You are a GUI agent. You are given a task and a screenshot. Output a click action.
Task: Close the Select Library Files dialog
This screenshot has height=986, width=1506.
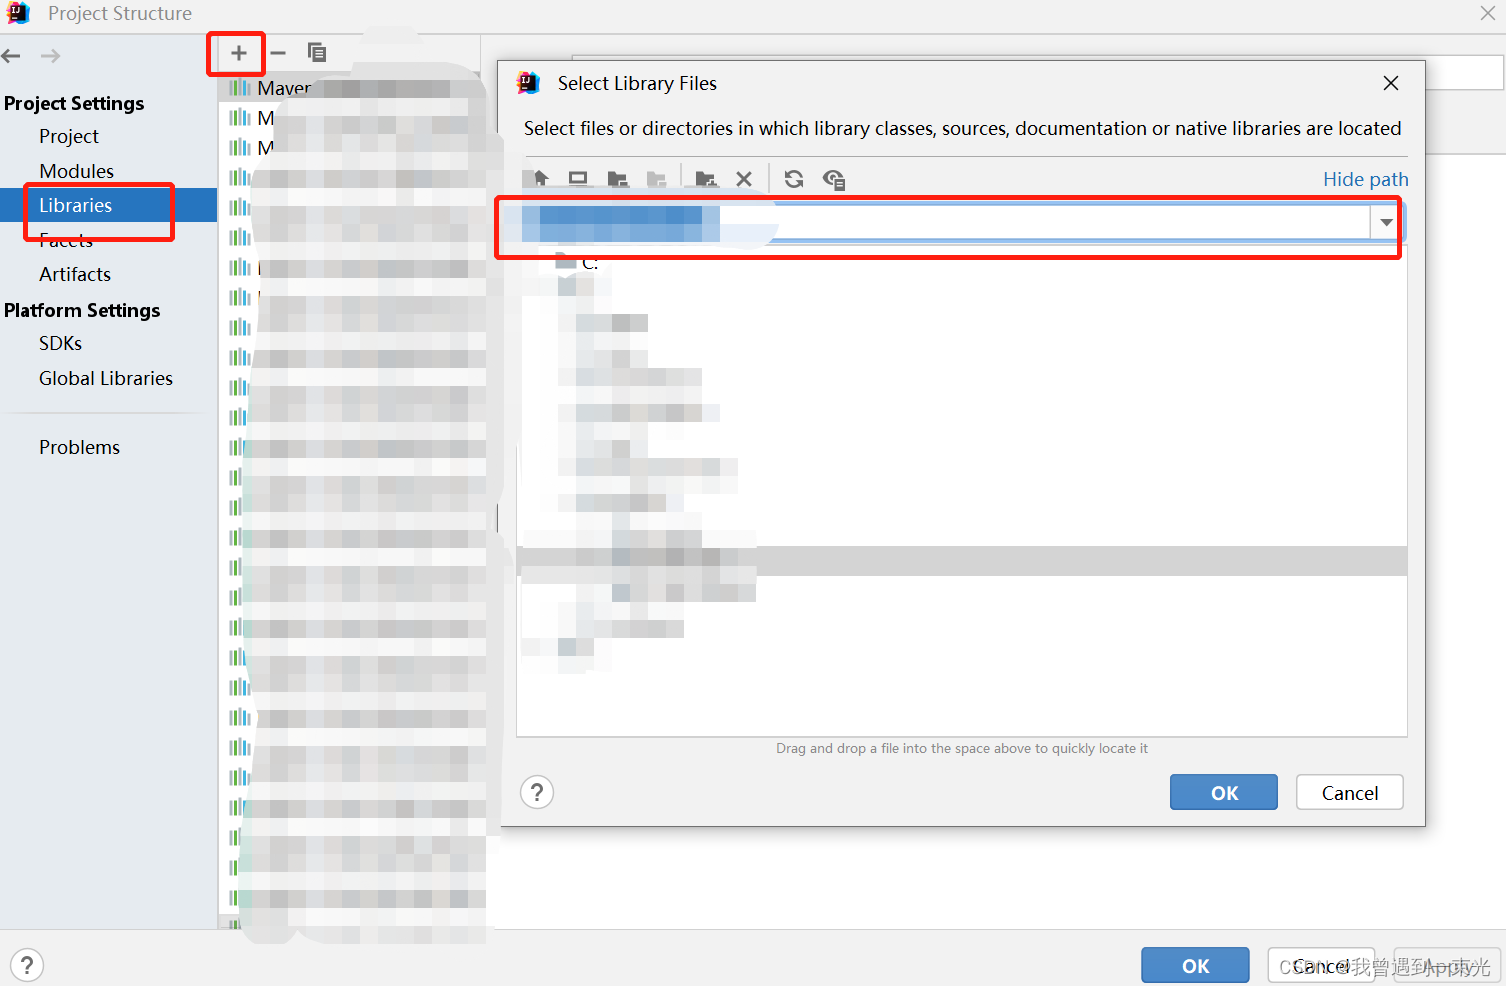pyautogui.click(x=1391, y=83)
